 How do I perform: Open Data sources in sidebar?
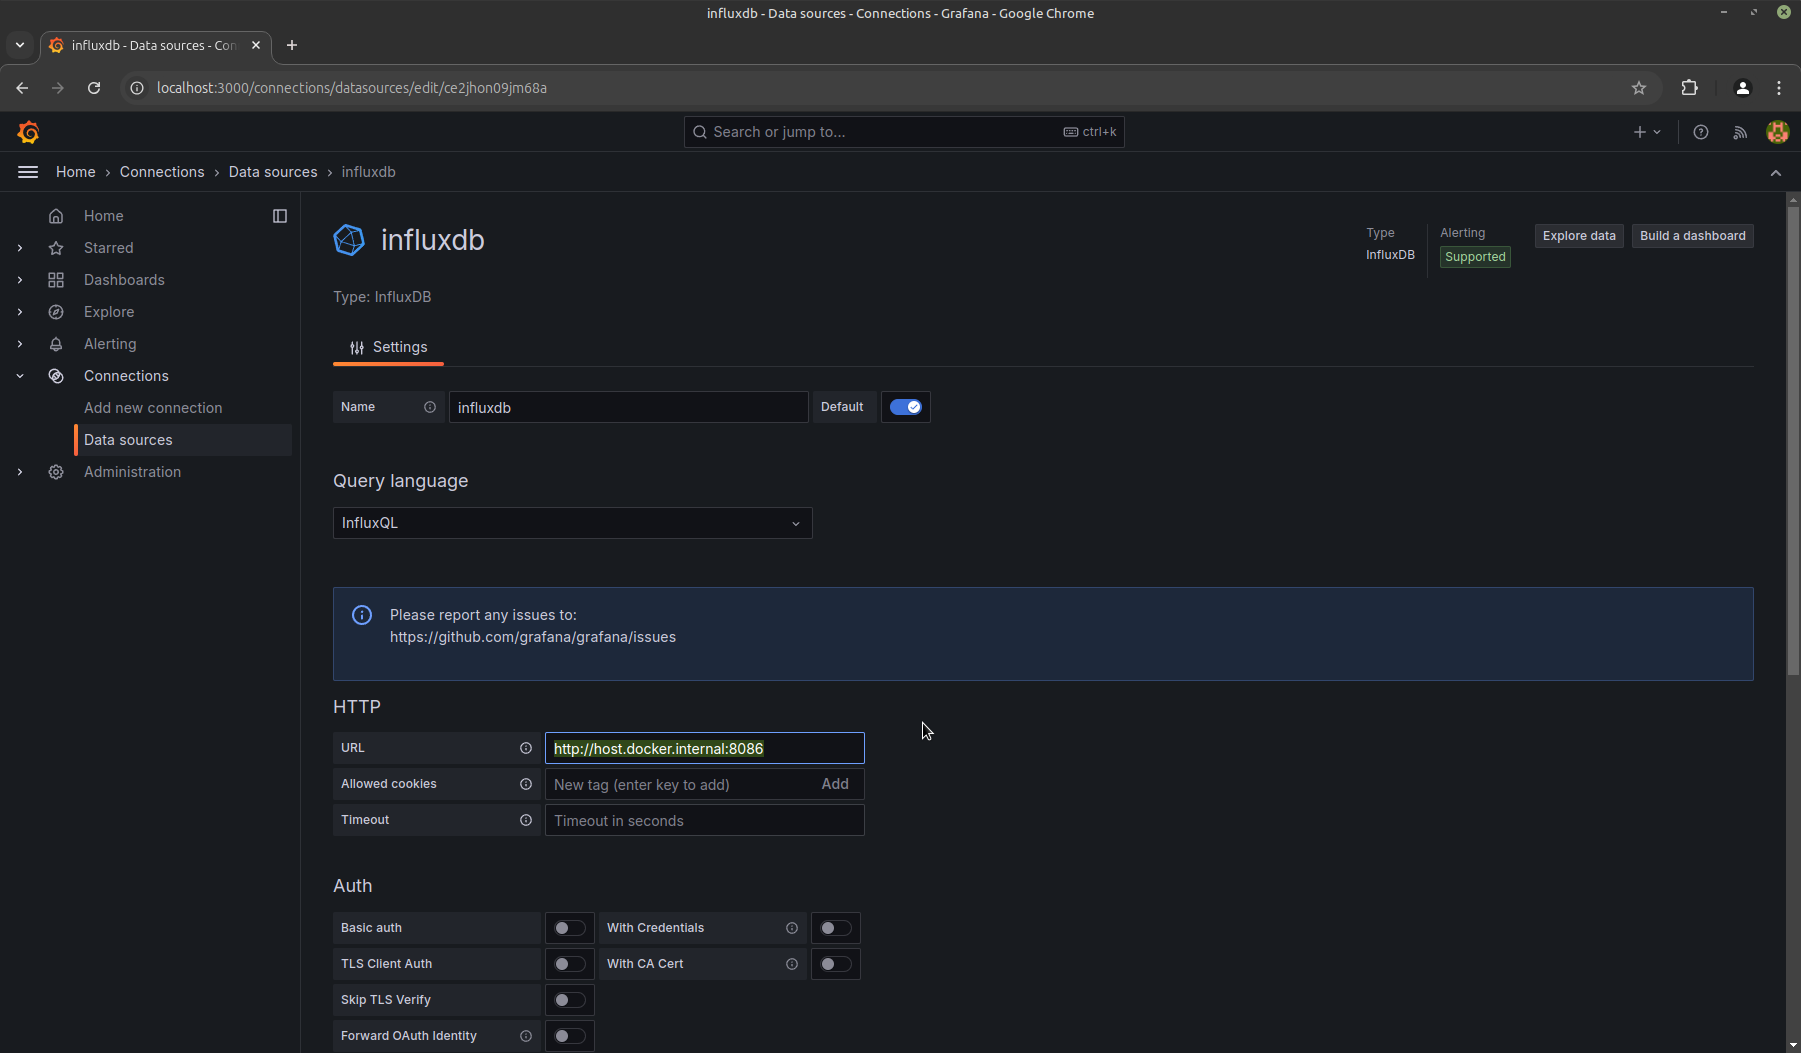[x=183, y=440]
